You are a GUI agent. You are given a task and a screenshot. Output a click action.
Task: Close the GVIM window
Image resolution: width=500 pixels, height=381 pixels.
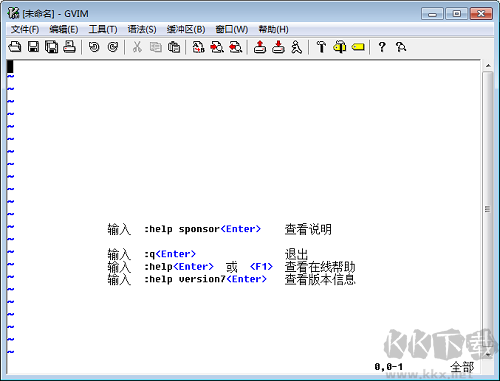pyautogui.click(x=481, y=14)
